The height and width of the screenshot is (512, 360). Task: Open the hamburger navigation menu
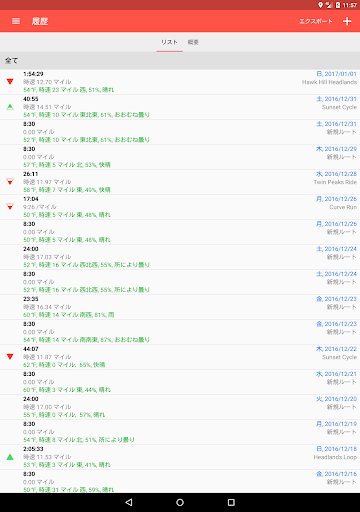click(x=16, y=21)
